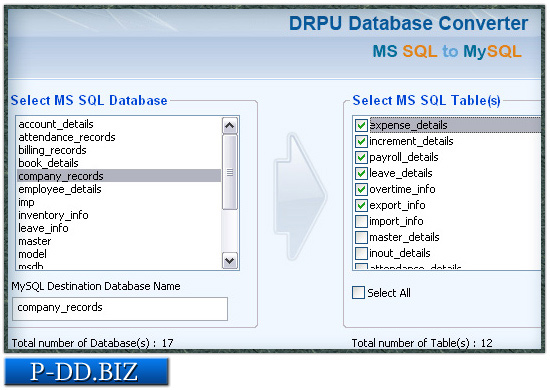Screen dimensions: 550x390
Task: Click the import_info table name
Action: tap(396, 221)
